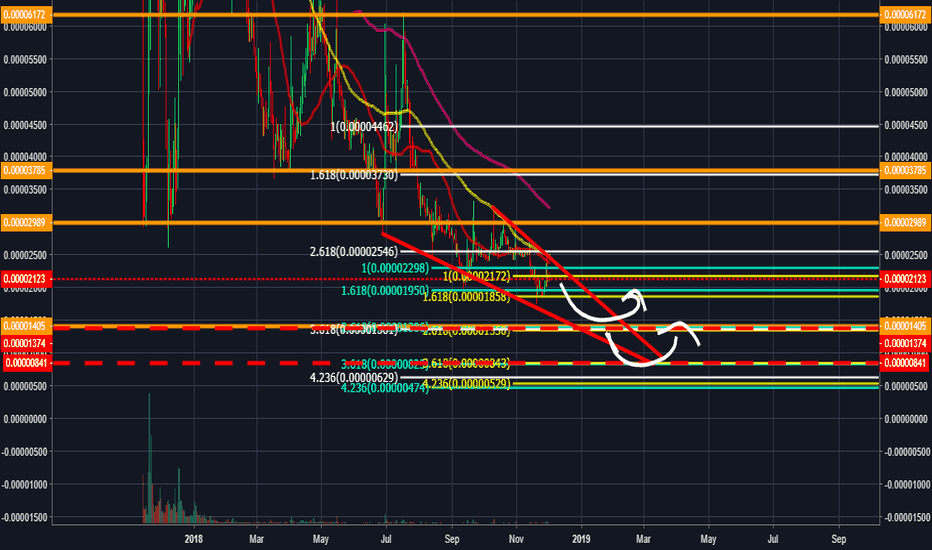The width and height of the screenshot is (932, 550).
Task: Select the Fib label 1.618(0.00003730)
Action: pyautogui.click(x=354, y=175)
